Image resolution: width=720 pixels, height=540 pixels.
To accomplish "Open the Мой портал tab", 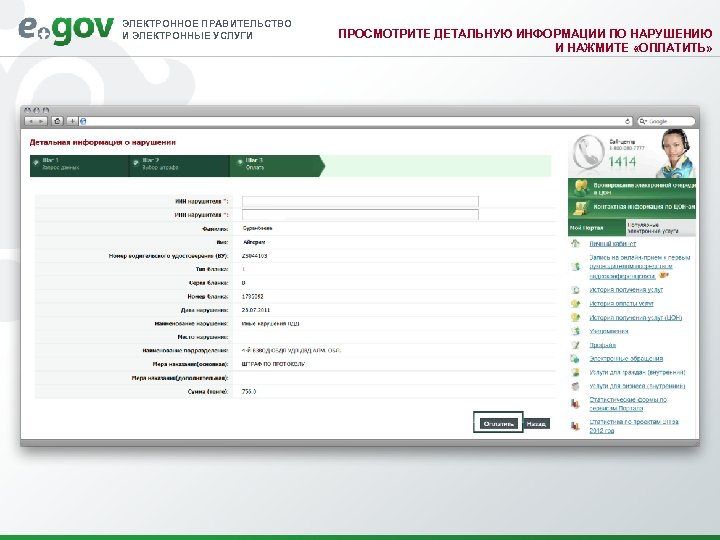I will pos(596,228).
